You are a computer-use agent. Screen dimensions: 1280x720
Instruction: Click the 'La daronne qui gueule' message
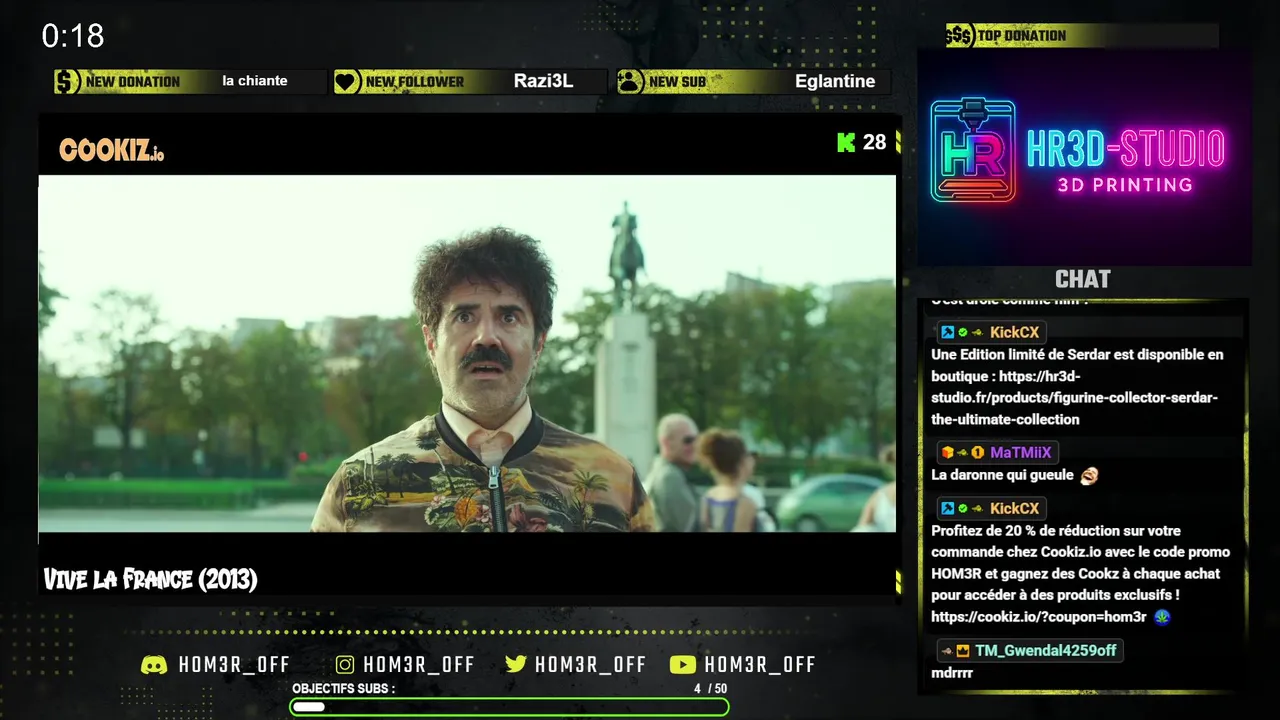pyautogui.click(x=1002, y=476)
